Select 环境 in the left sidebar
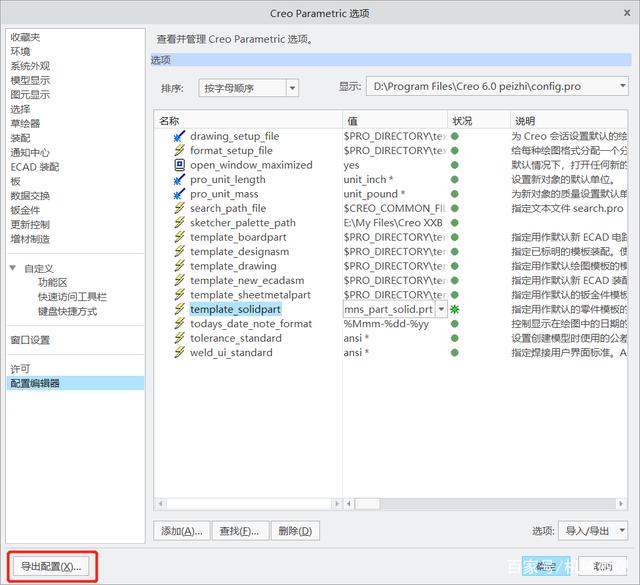640x585 pixels. click(20, 51)
